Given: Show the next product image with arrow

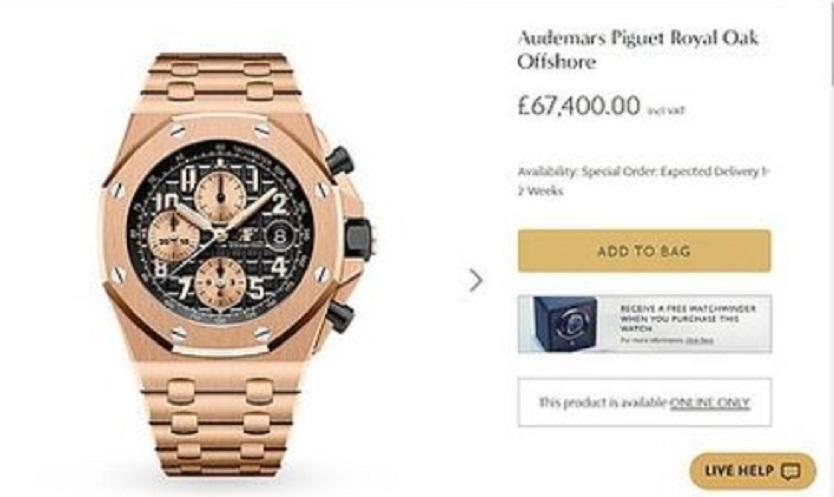Looking at the screenshot, I should (476, 280).
